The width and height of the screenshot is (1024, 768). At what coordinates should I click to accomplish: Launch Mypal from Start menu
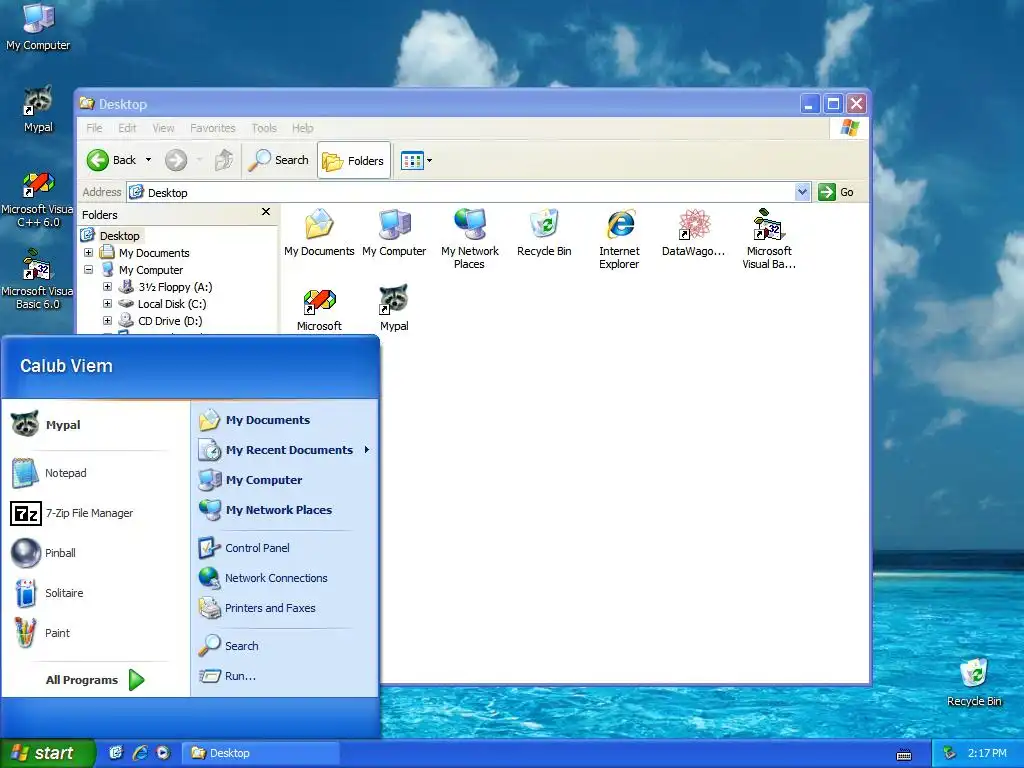(x=91, y=424)
